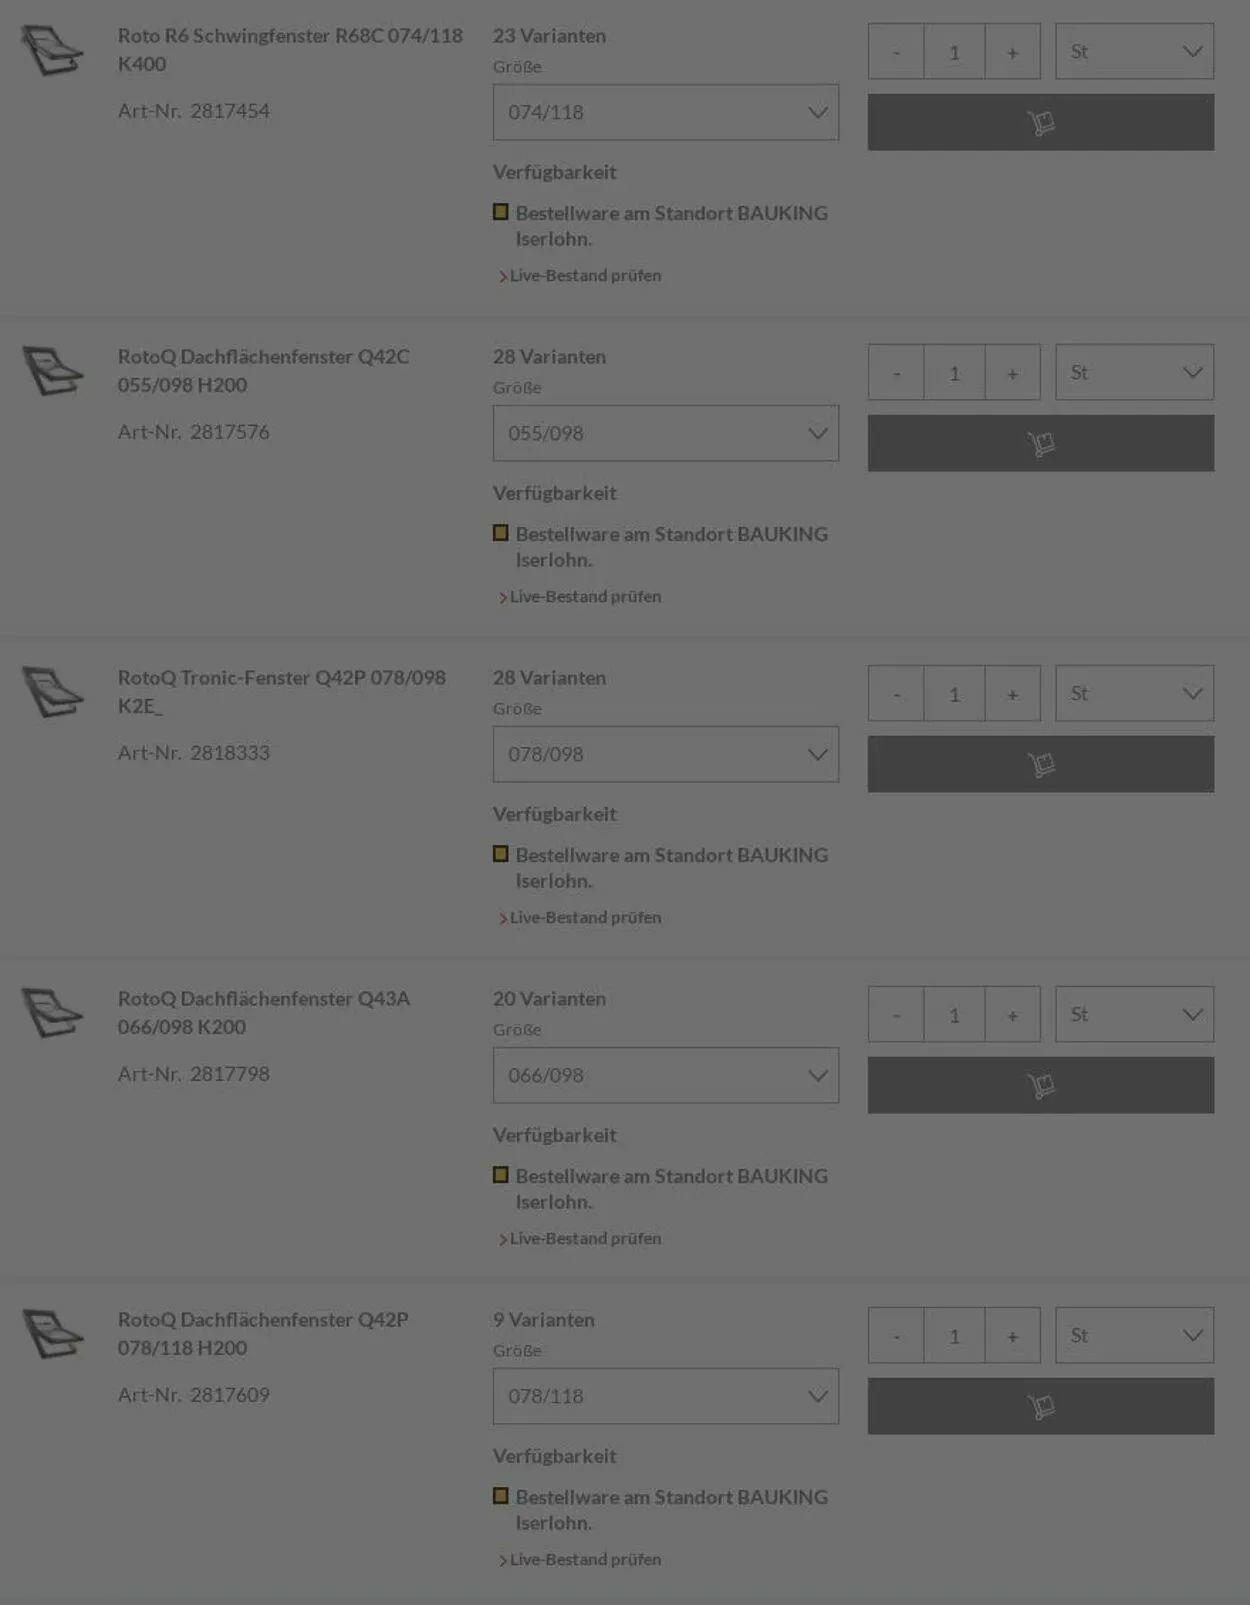Open RotoQ Dachflächenfenster Q42C 055/098 H200 link
The image size is (1250, 1605).
click(263, 370)
